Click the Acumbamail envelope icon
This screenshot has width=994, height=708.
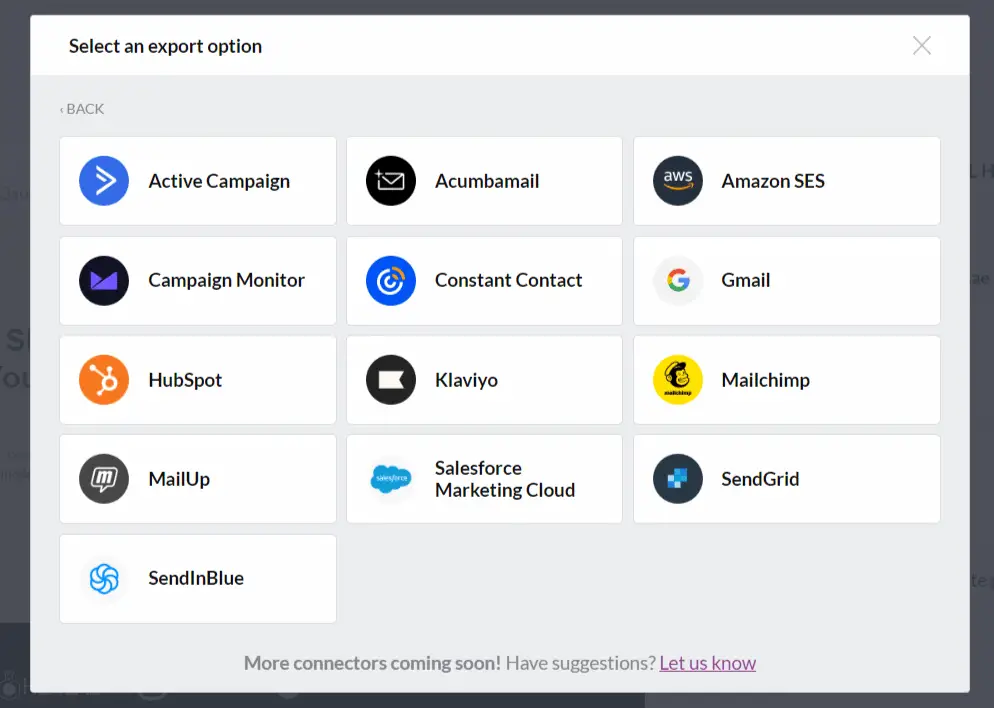coord(390,181)
